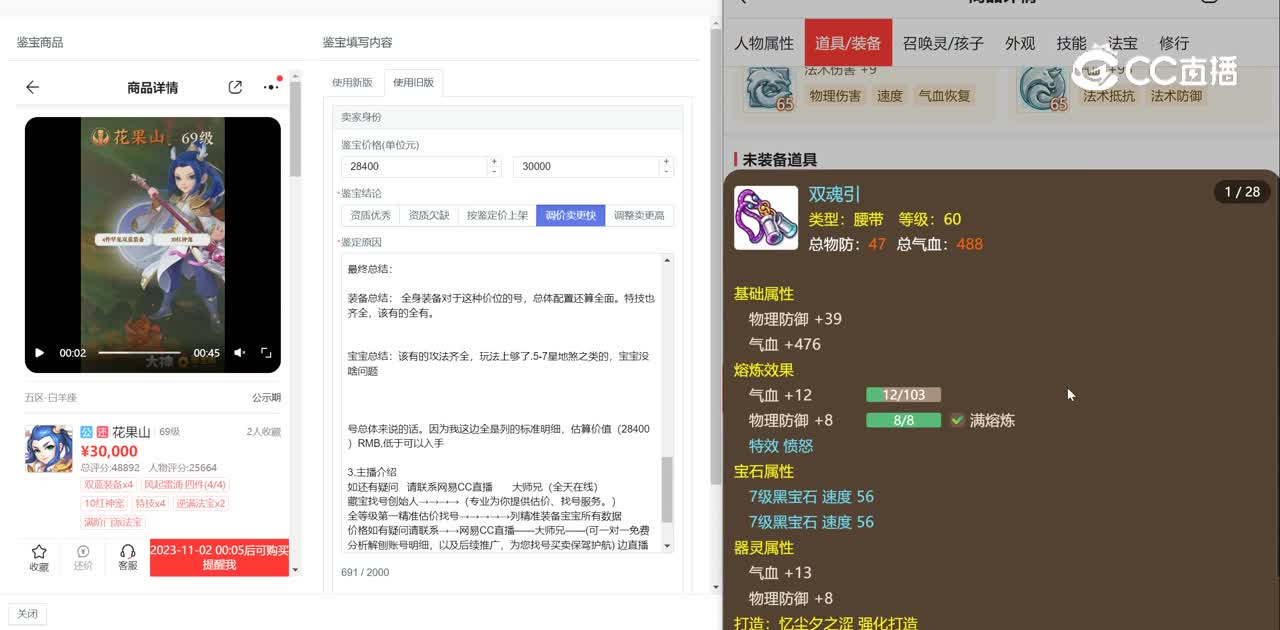Open the 人物属性 tab
The width and height of the screenshot is (1280, 630).
point(764,43)
